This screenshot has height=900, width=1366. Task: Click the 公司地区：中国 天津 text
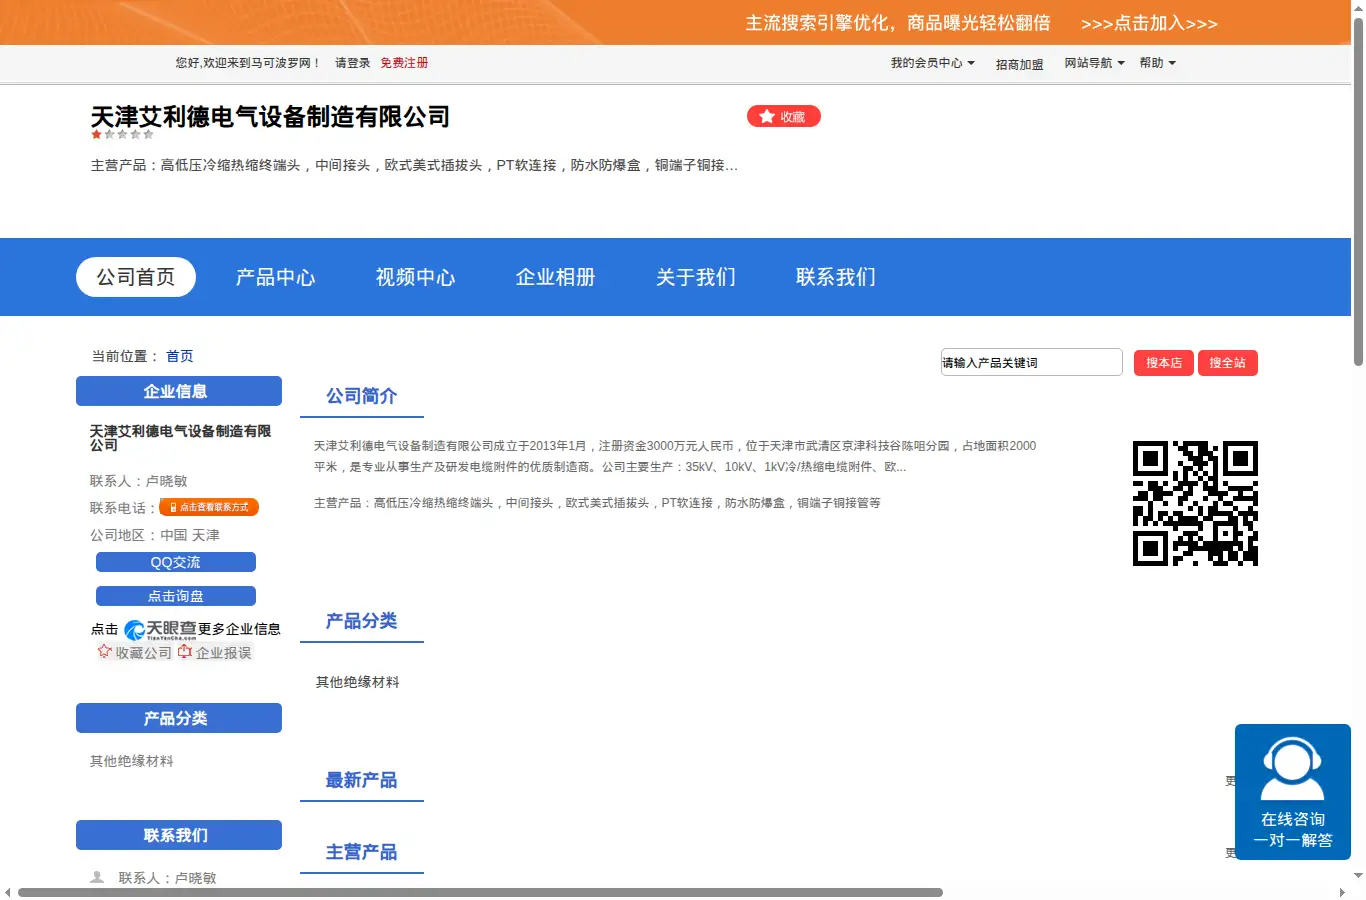[x=155, y=535]
